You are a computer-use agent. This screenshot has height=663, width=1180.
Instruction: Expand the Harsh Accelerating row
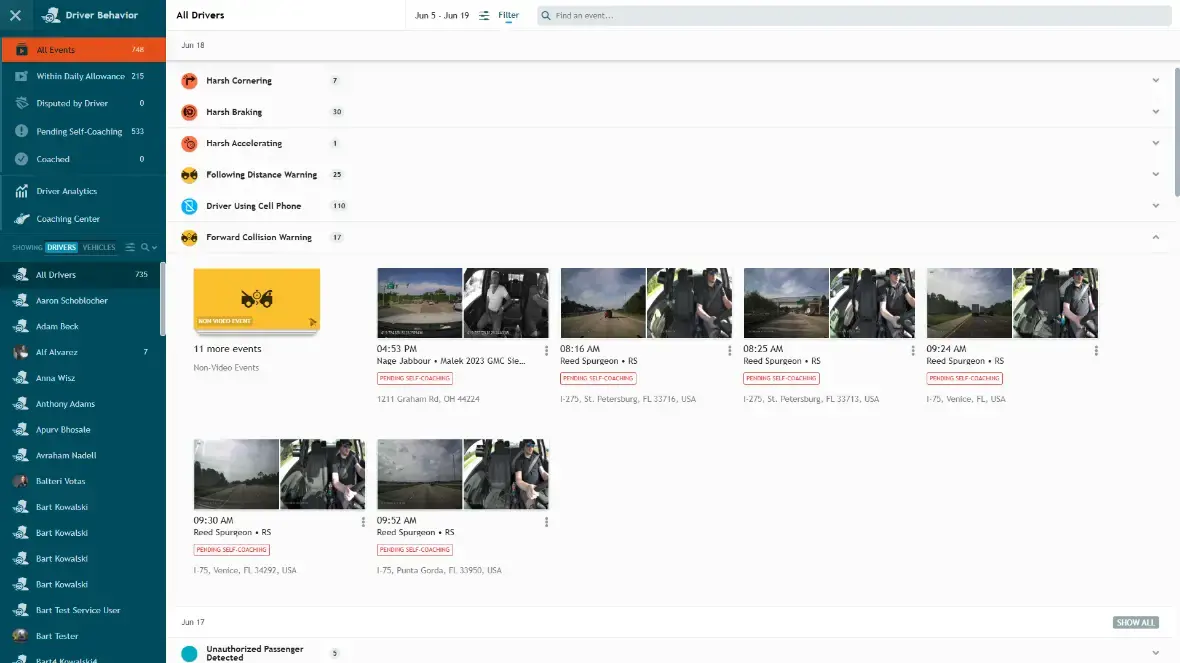tap(1155, 143)
